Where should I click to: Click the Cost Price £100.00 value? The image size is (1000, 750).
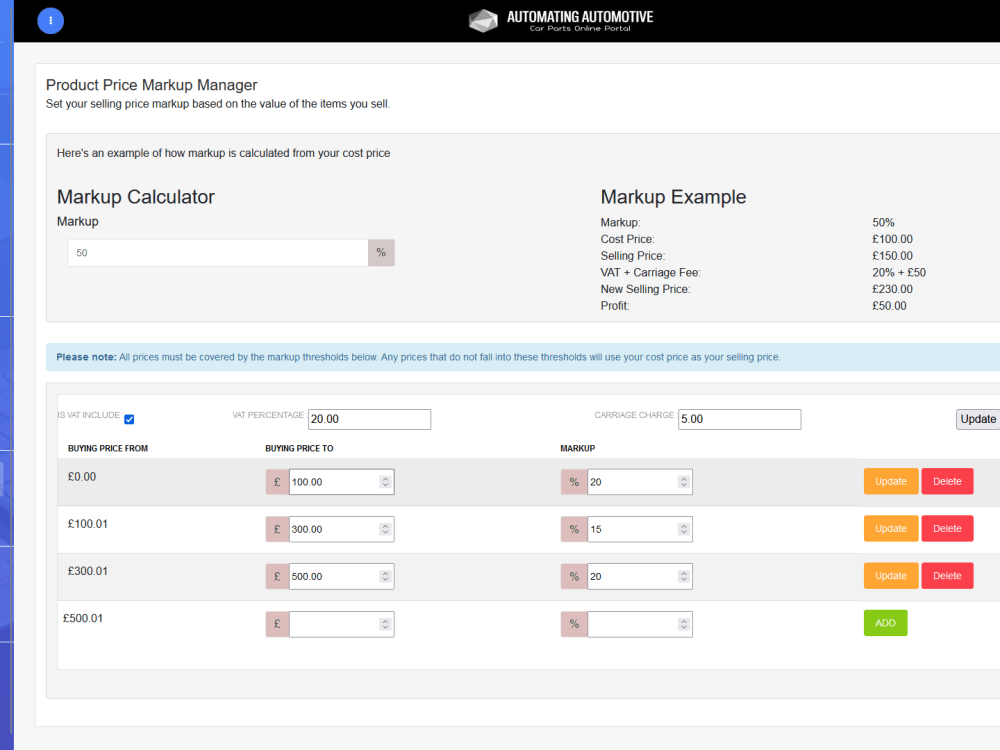892,240
